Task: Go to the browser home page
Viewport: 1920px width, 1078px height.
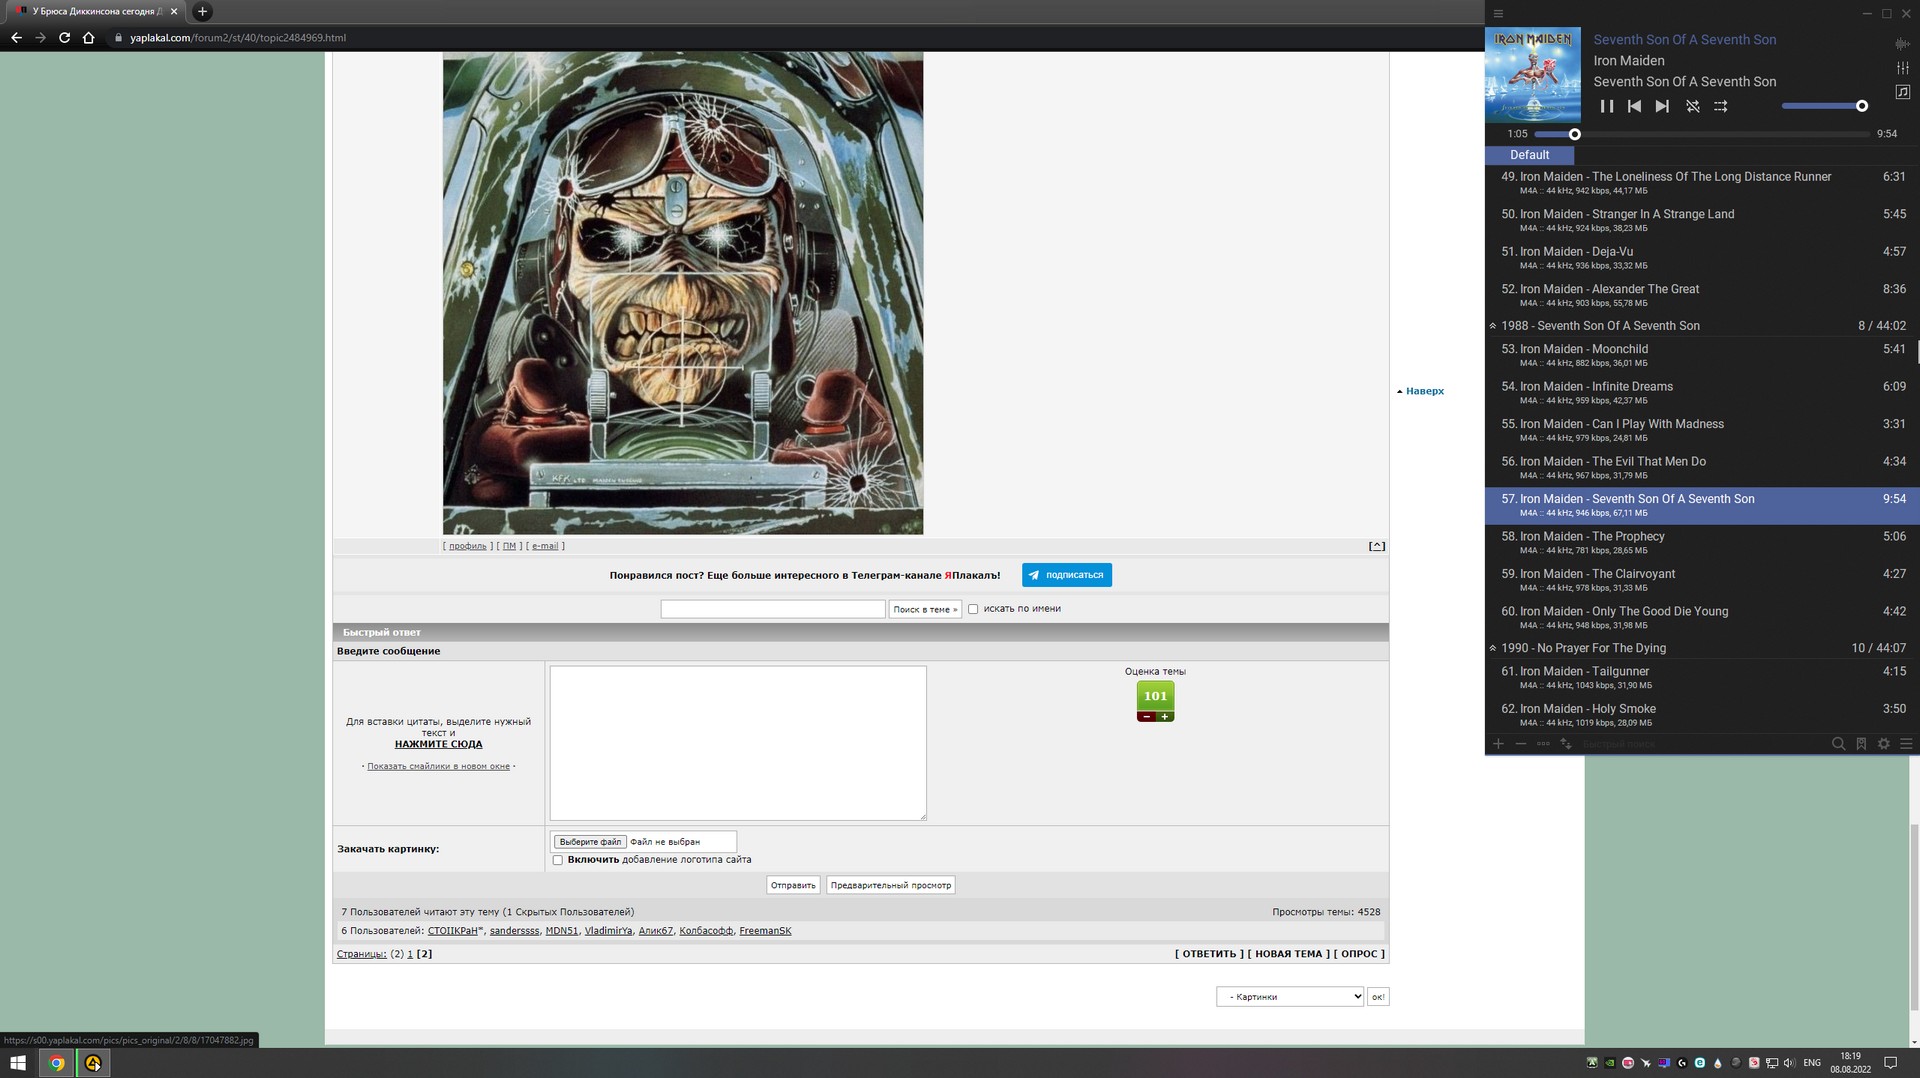Action: [x=88, y=38]
